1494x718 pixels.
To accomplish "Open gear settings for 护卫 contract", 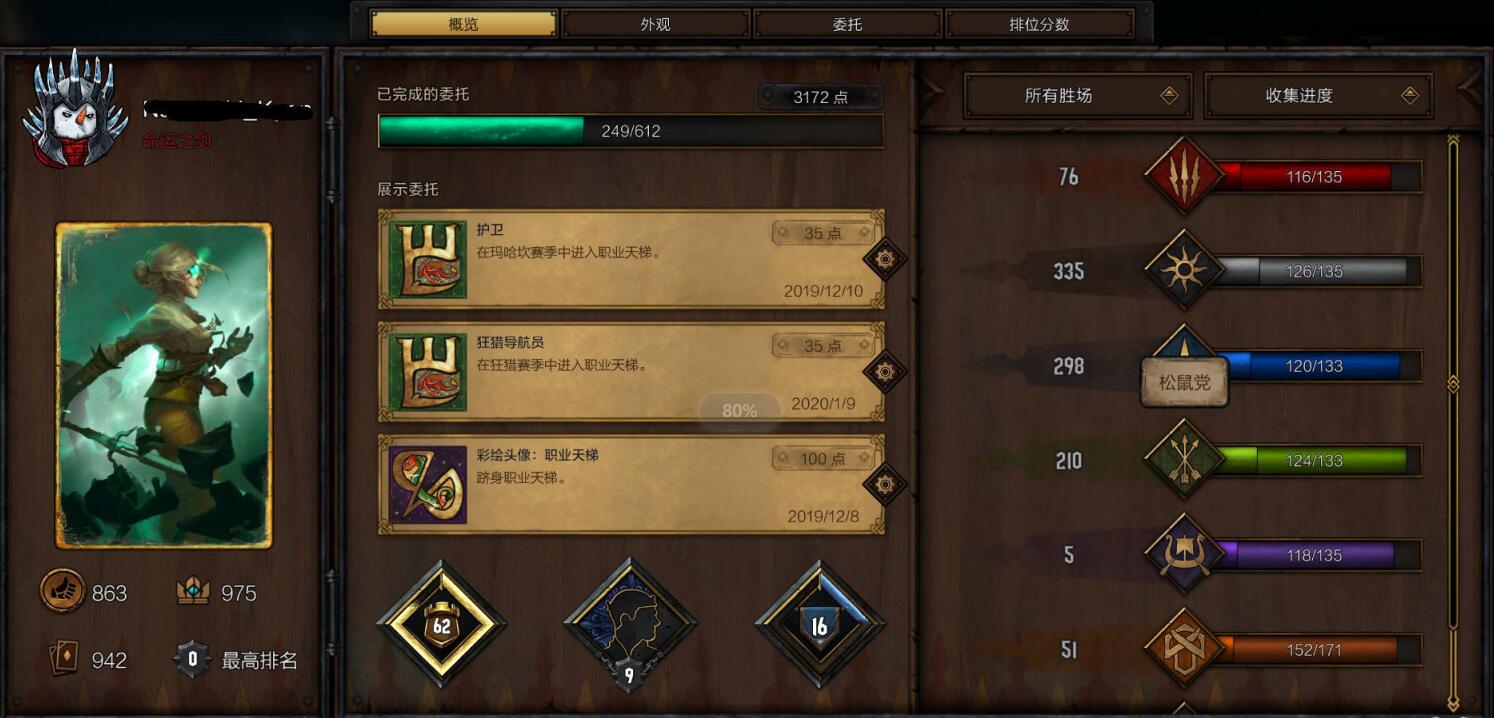I will coord(884,260).
